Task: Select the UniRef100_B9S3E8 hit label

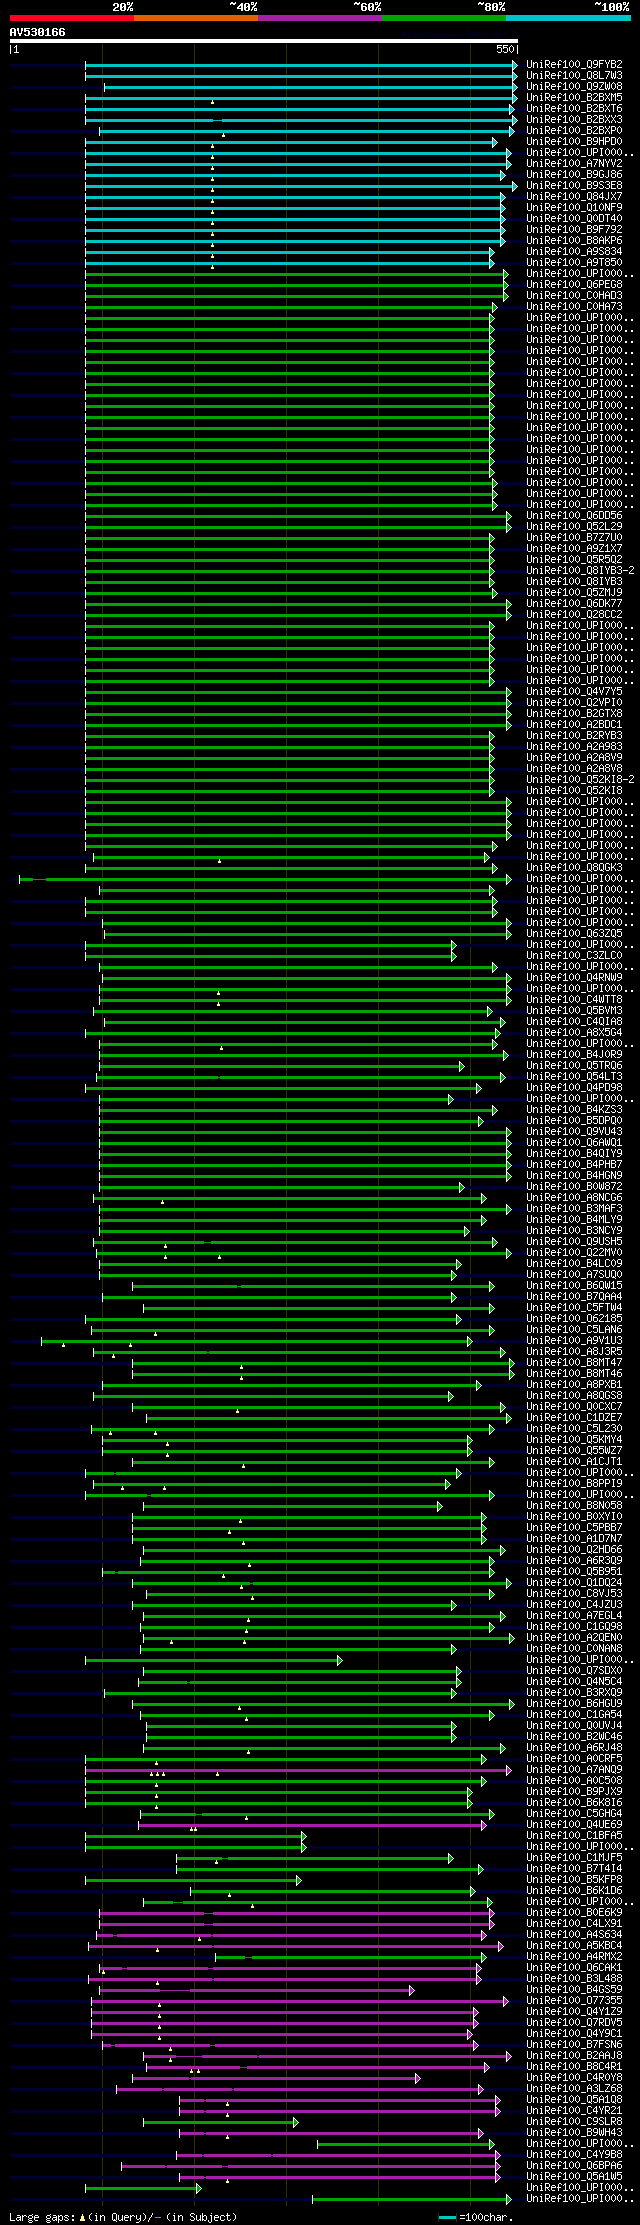Action: pyautogui.click(x=574, y=185)
